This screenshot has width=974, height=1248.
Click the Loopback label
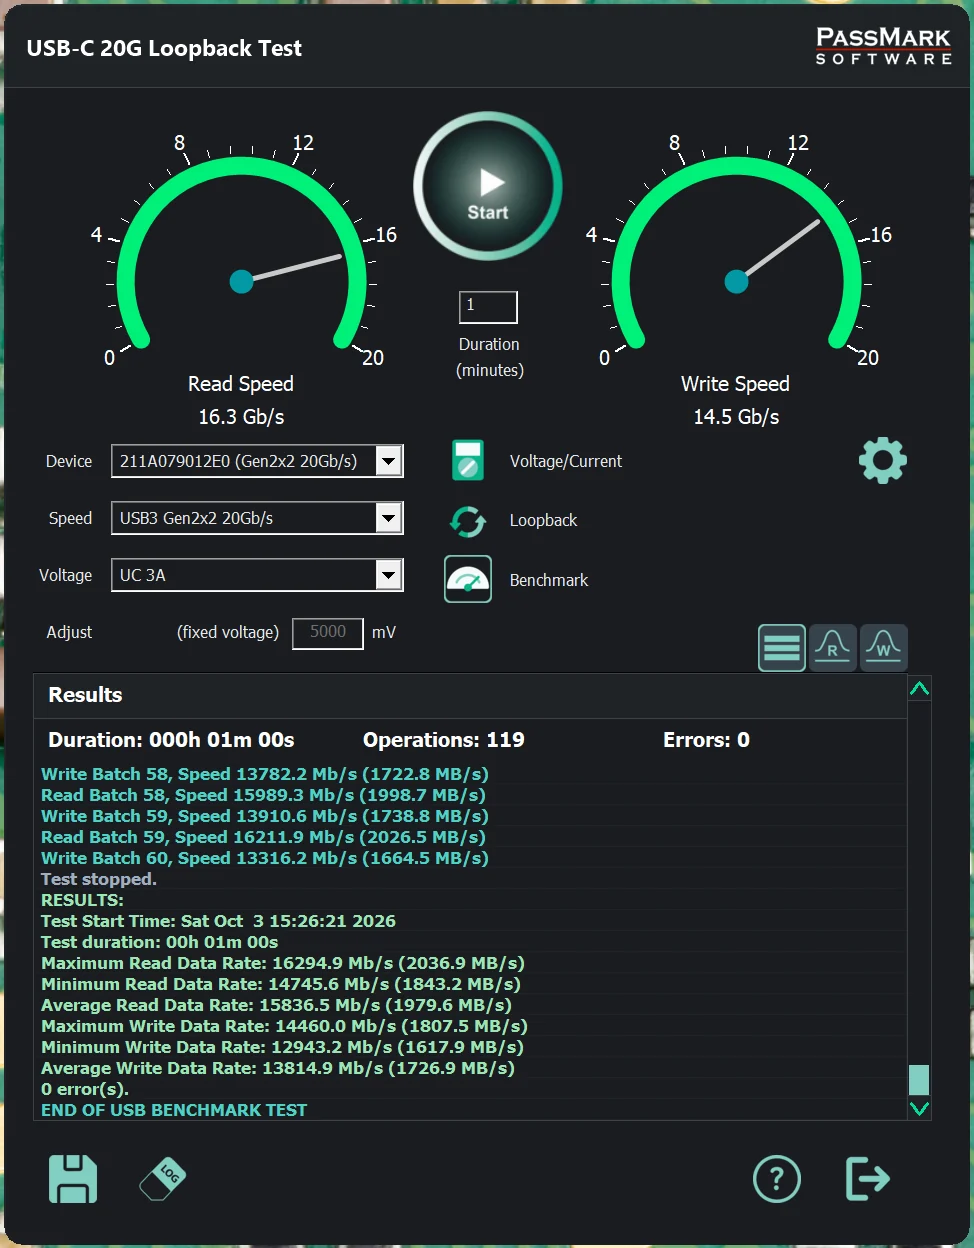tap(544, 520)
